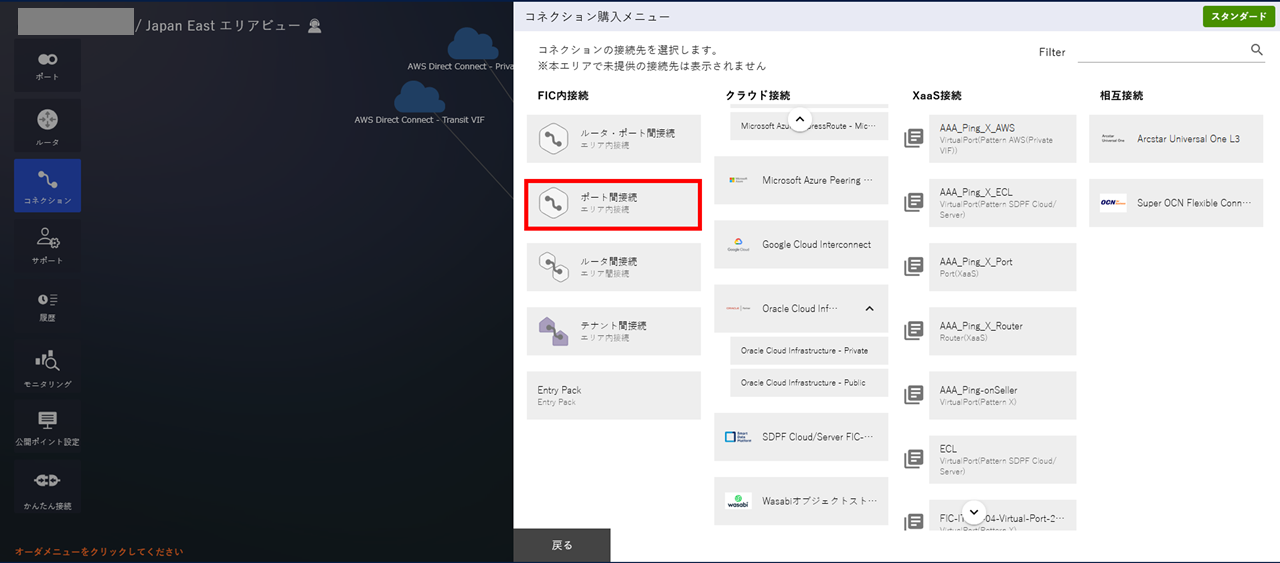Open the サポート sidebar menu
Screen dimensions: 1280x563
pyautogui.click(x=47, y=246)
